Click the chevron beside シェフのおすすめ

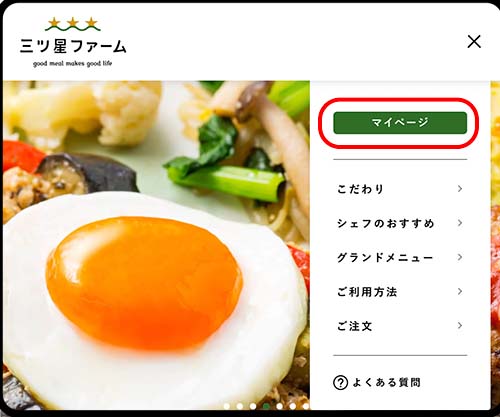coord(460,223)
